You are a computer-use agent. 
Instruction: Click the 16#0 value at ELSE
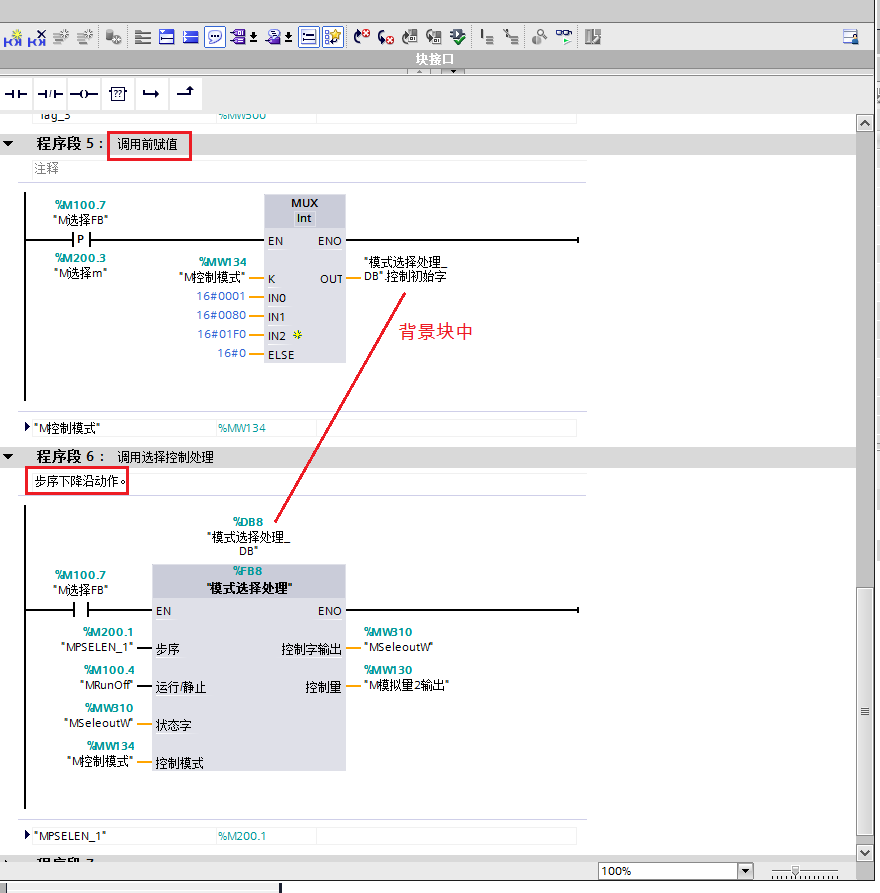click(231, 353)
